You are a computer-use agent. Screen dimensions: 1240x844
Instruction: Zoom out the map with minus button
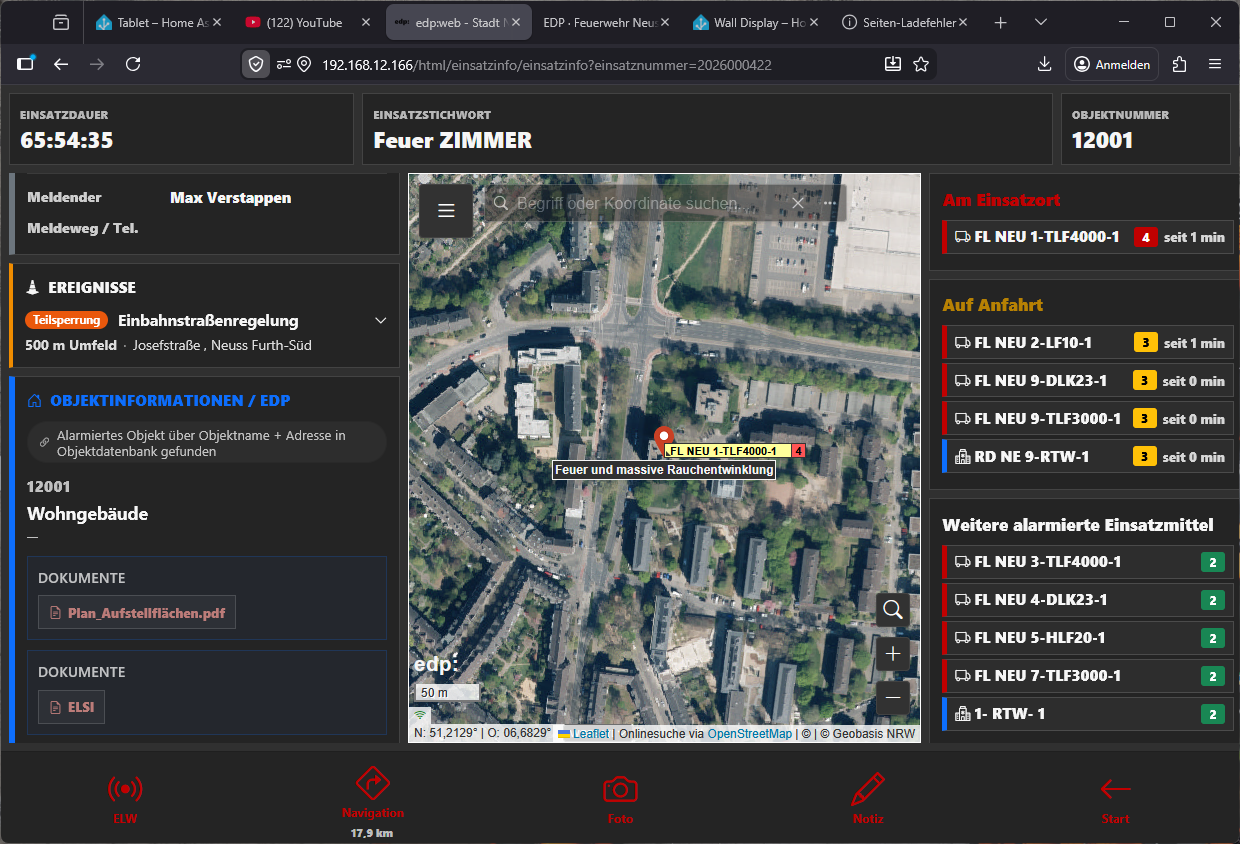[893, 696]
